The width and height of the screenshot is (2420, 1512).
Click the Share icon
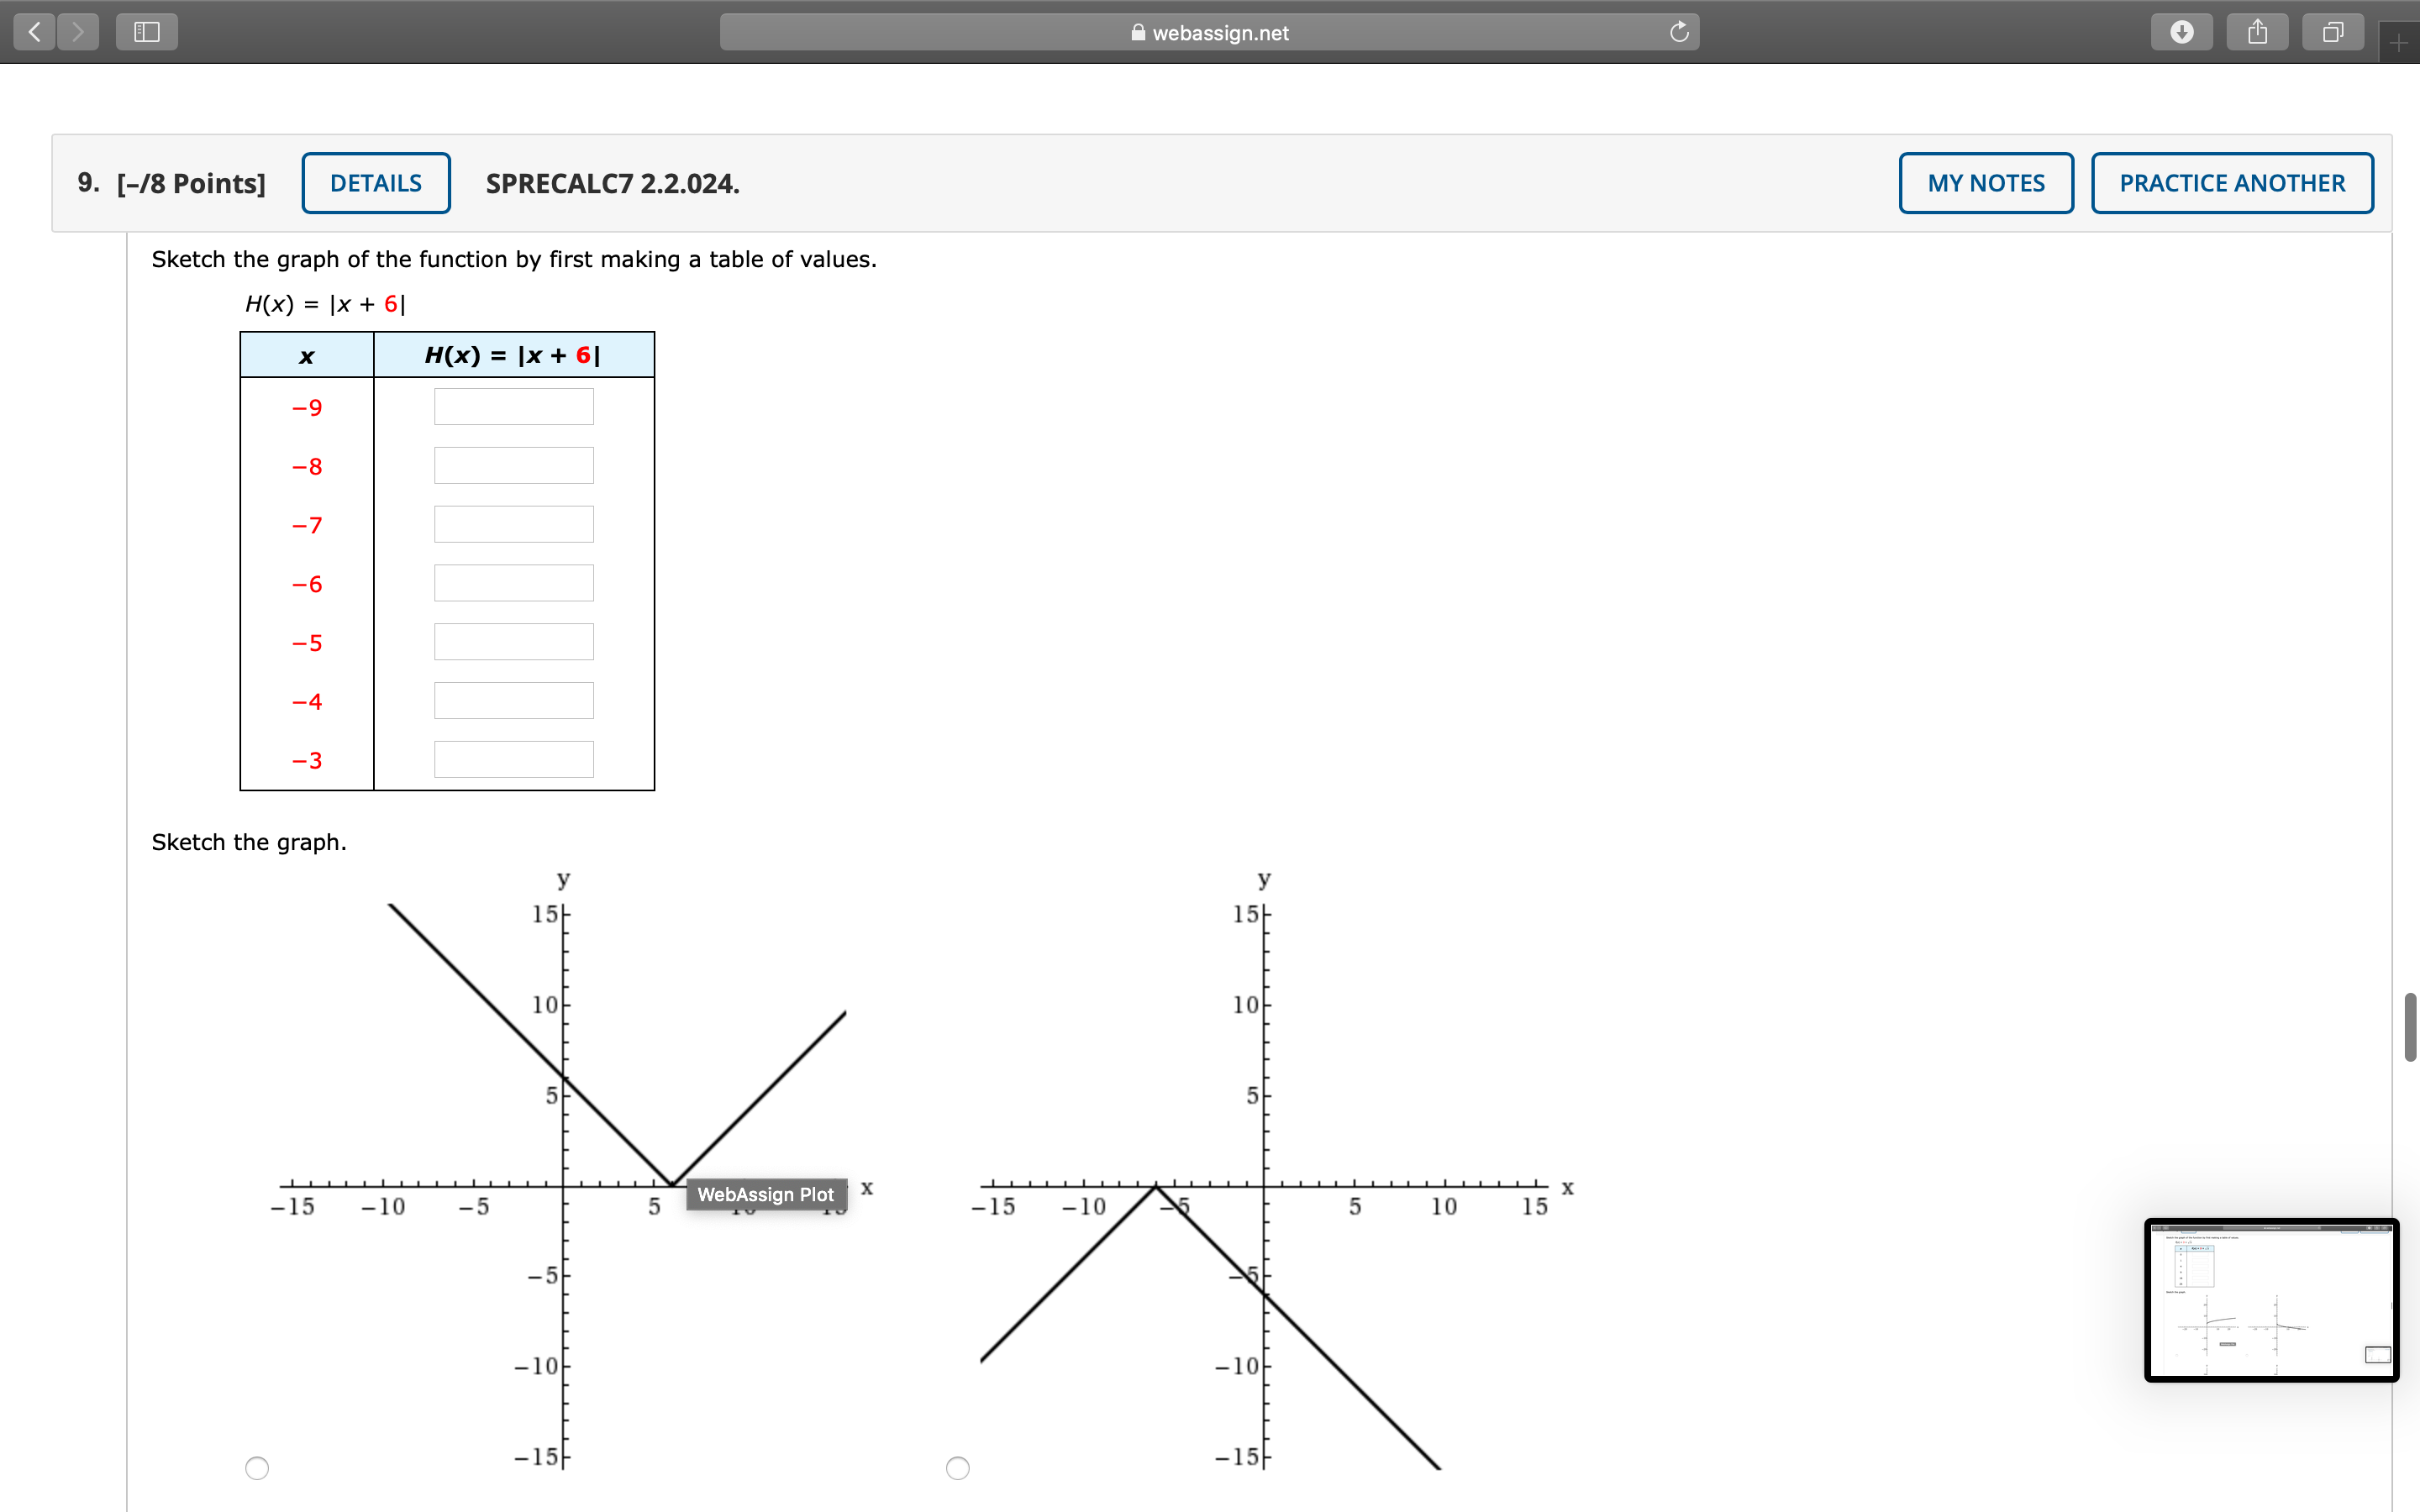(2257, 32)
